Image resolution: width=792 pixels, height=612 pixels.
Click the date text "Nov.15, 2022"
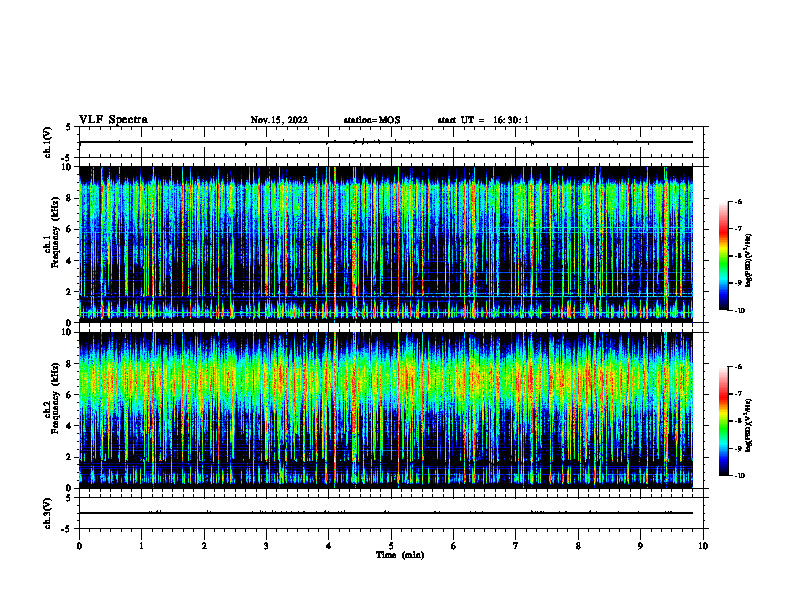coord(279,120)
